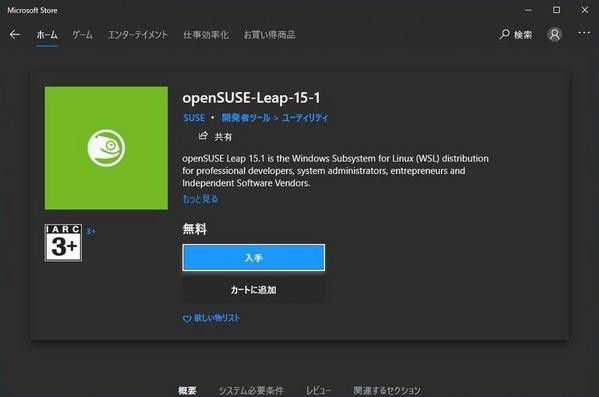This screenshot has width=599, height=397.
Task: Open the user account profile icon
Action: pyautogui.click(x=554, y=34)
